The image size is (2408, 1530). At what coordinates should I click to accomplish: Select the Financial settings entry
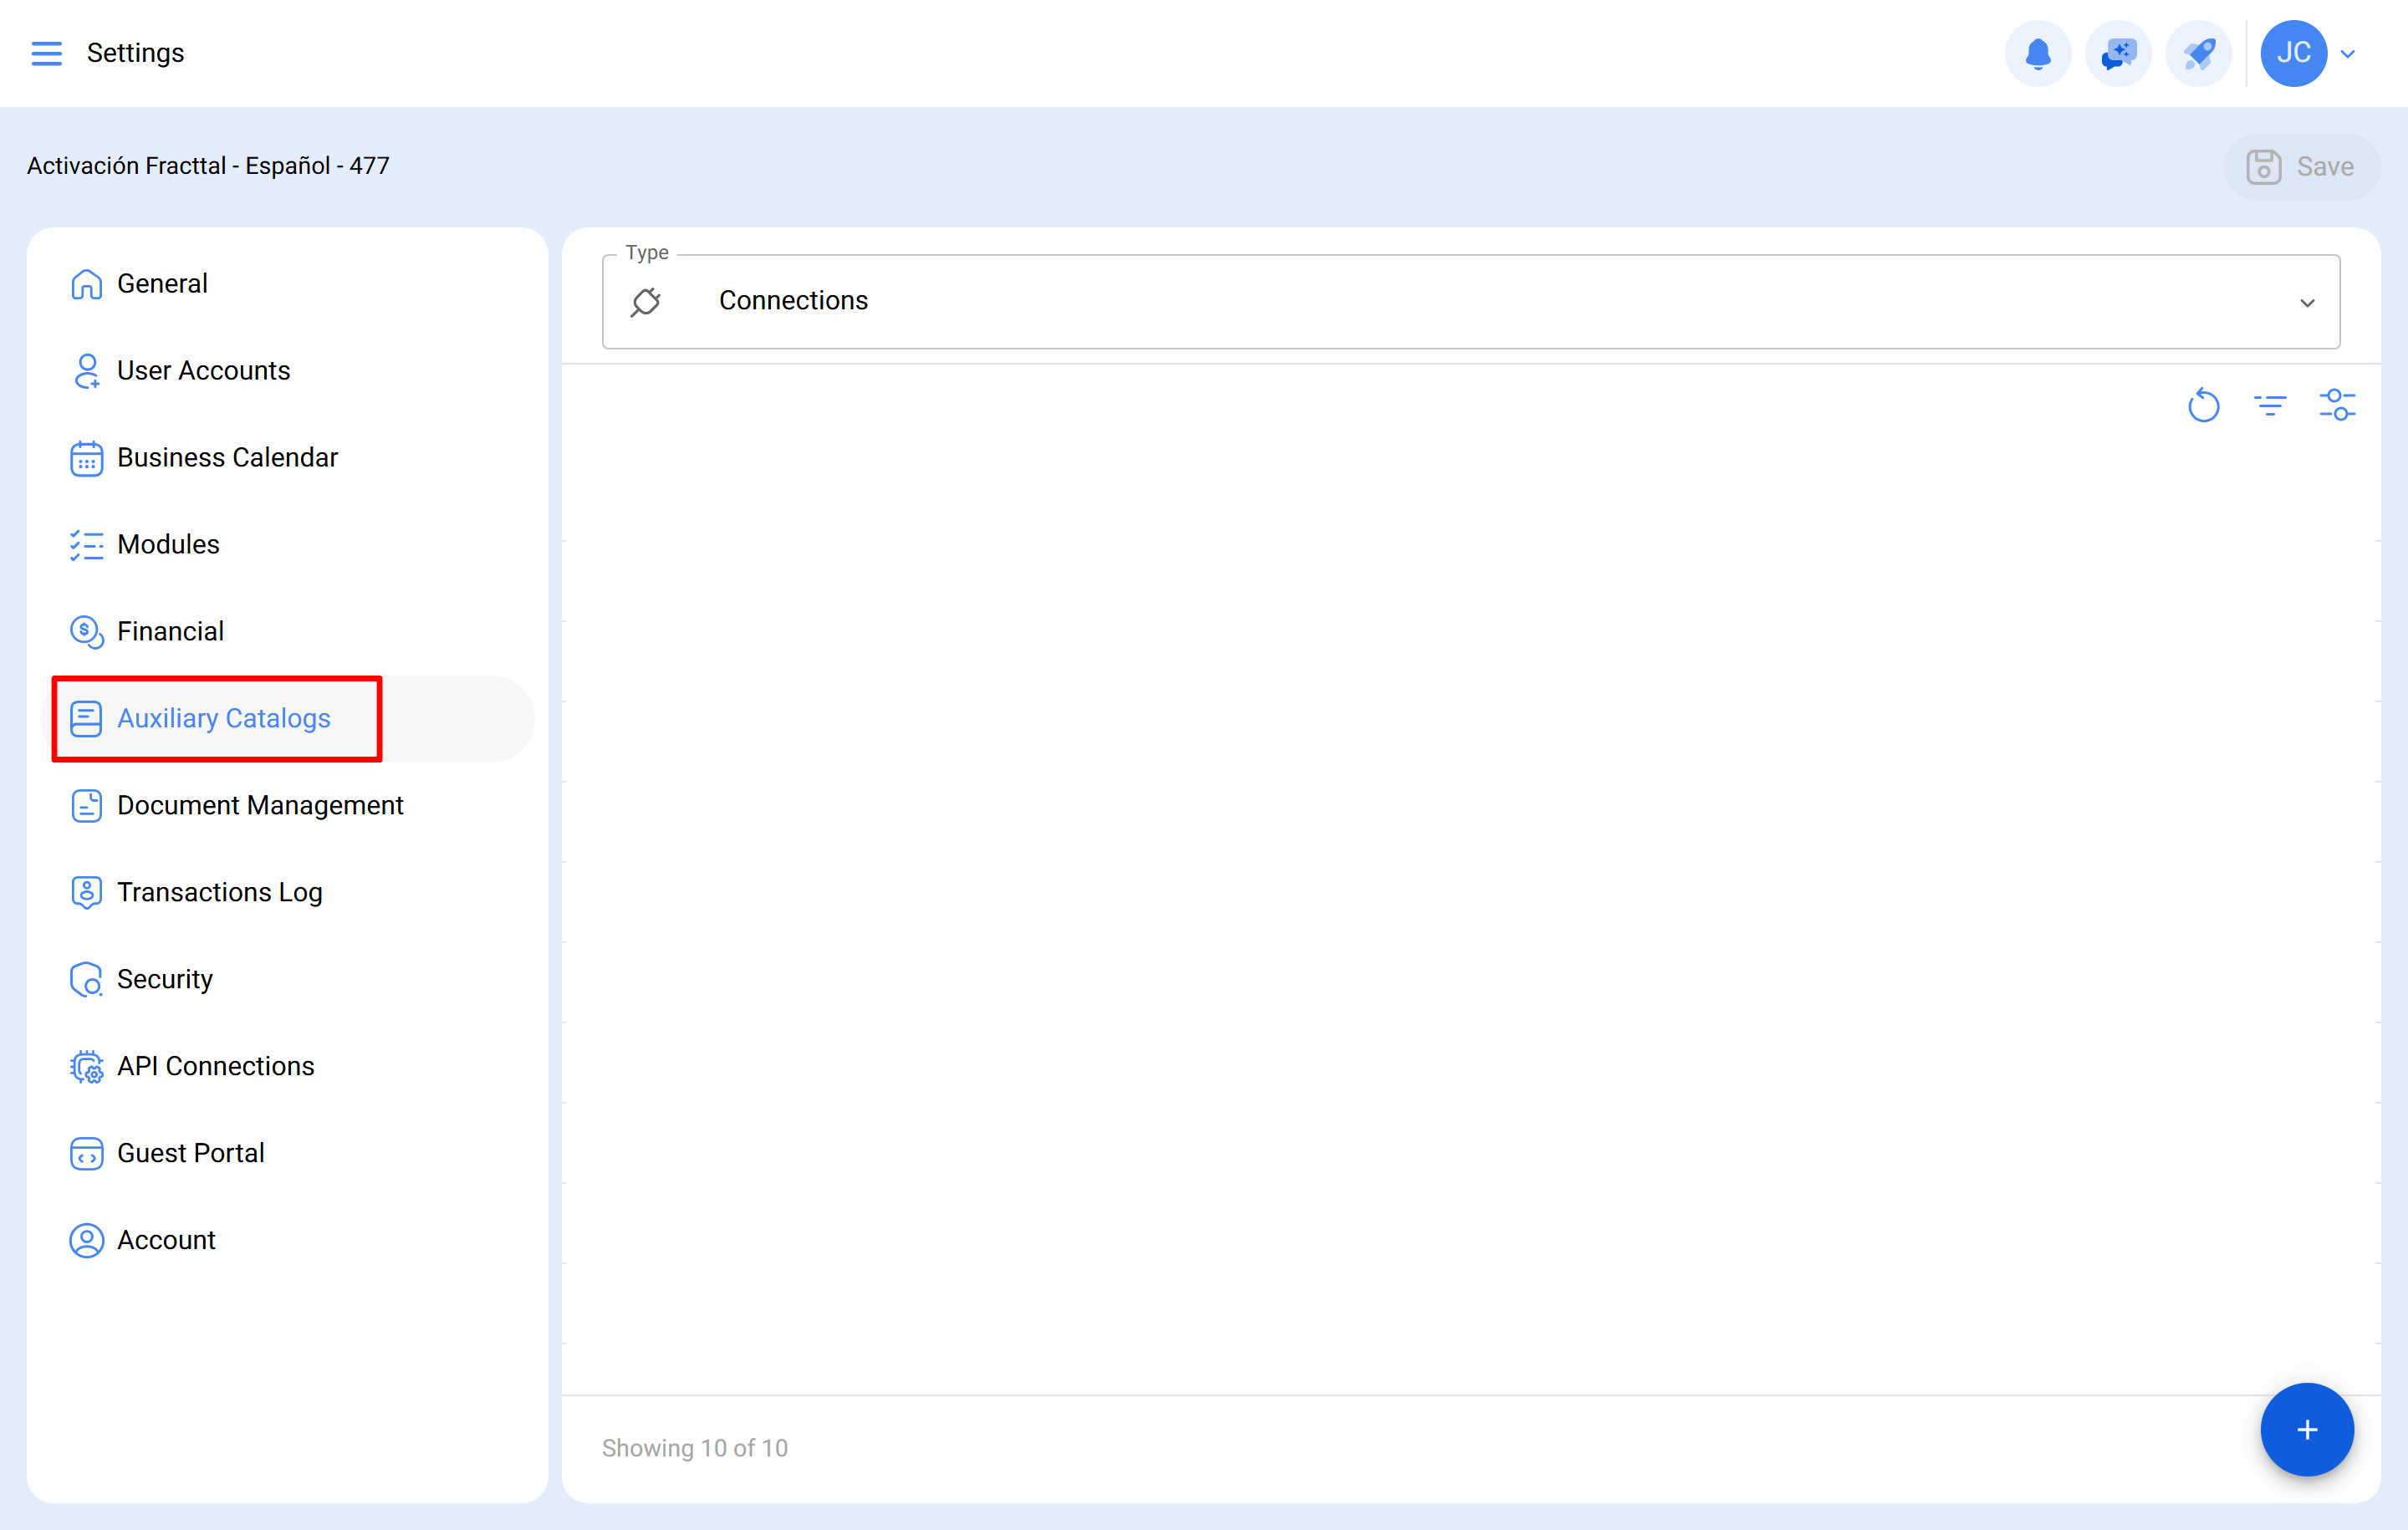point(170,631)
